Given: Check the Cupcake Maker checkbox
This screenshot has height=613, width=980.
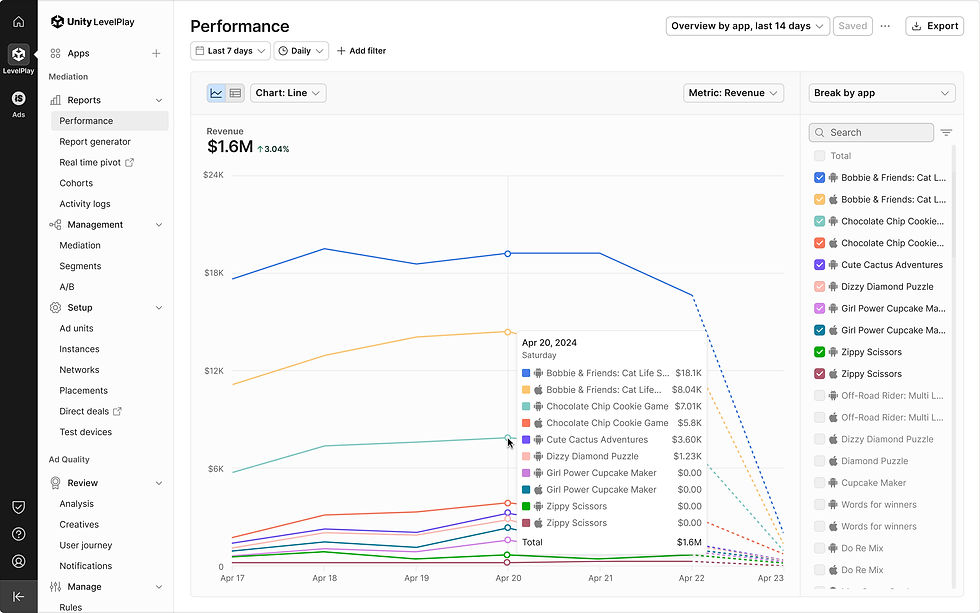Looking at the screenshot, I should click(x=819, y=483).
